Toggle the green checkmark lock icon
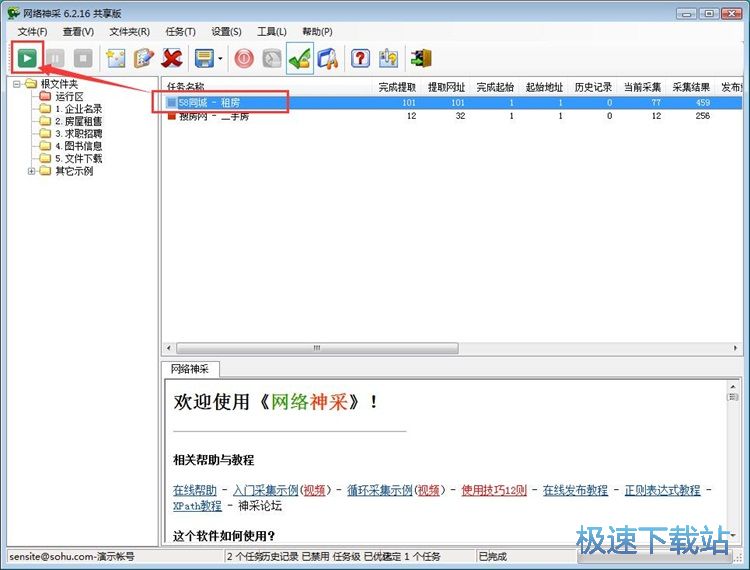 (x=300, y=58)
